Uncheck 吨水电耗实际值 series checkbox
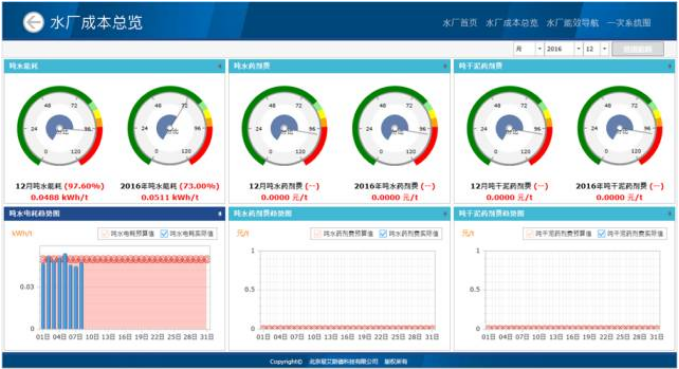 tap(164, 234)
